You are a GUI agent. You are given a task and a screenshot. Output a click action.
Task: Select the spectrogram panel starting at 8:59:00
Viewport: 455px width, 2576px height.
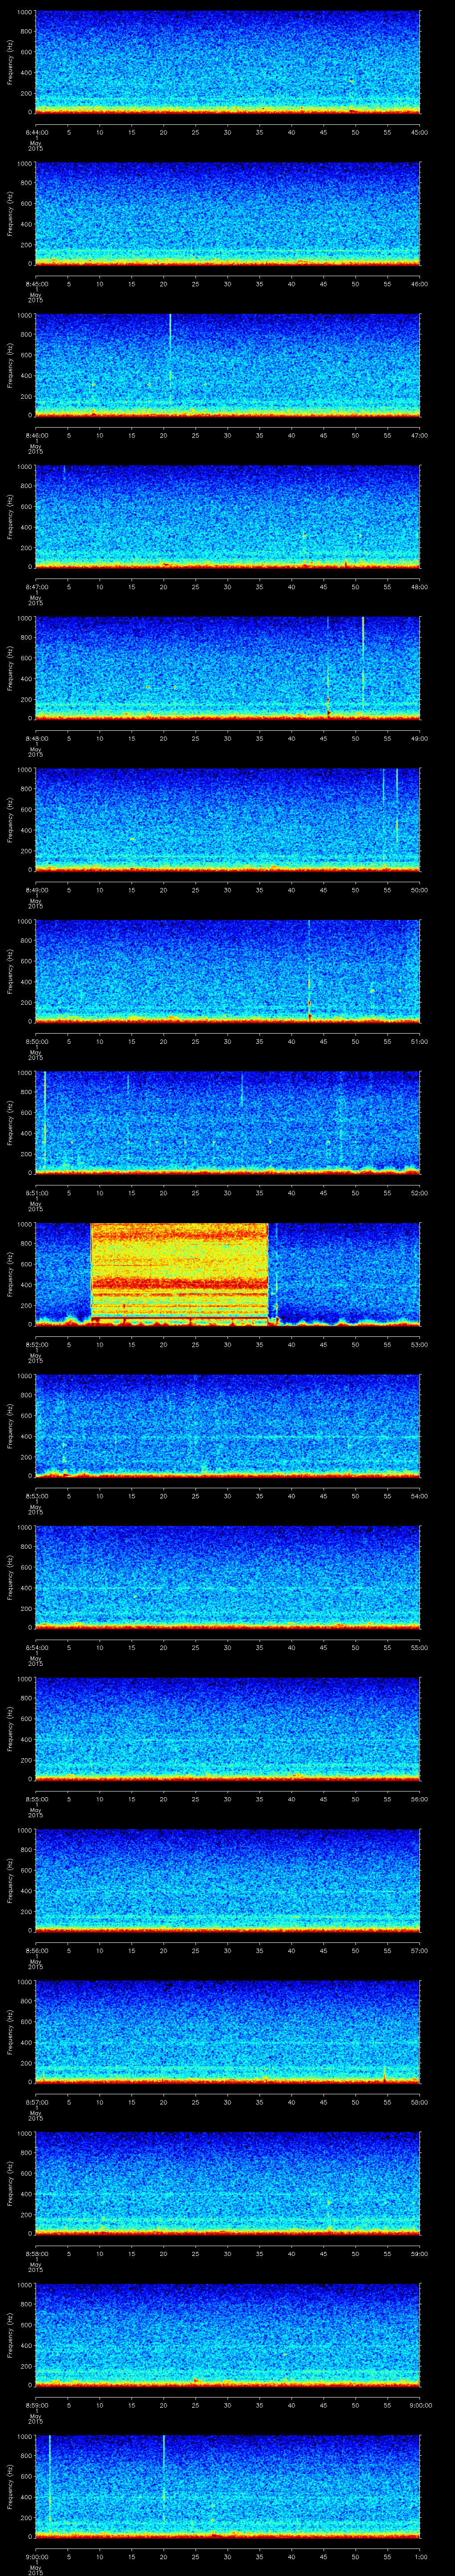click(x=228, y=2335)
